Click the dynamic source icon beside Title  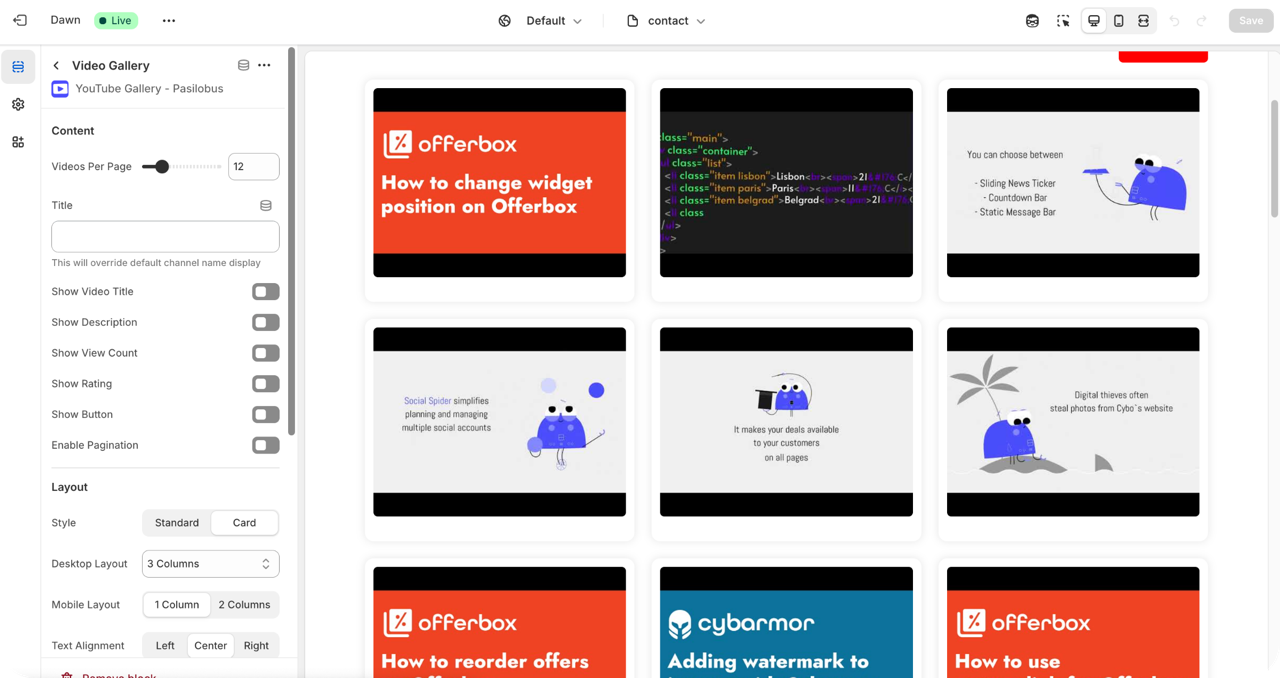point(265,205)
